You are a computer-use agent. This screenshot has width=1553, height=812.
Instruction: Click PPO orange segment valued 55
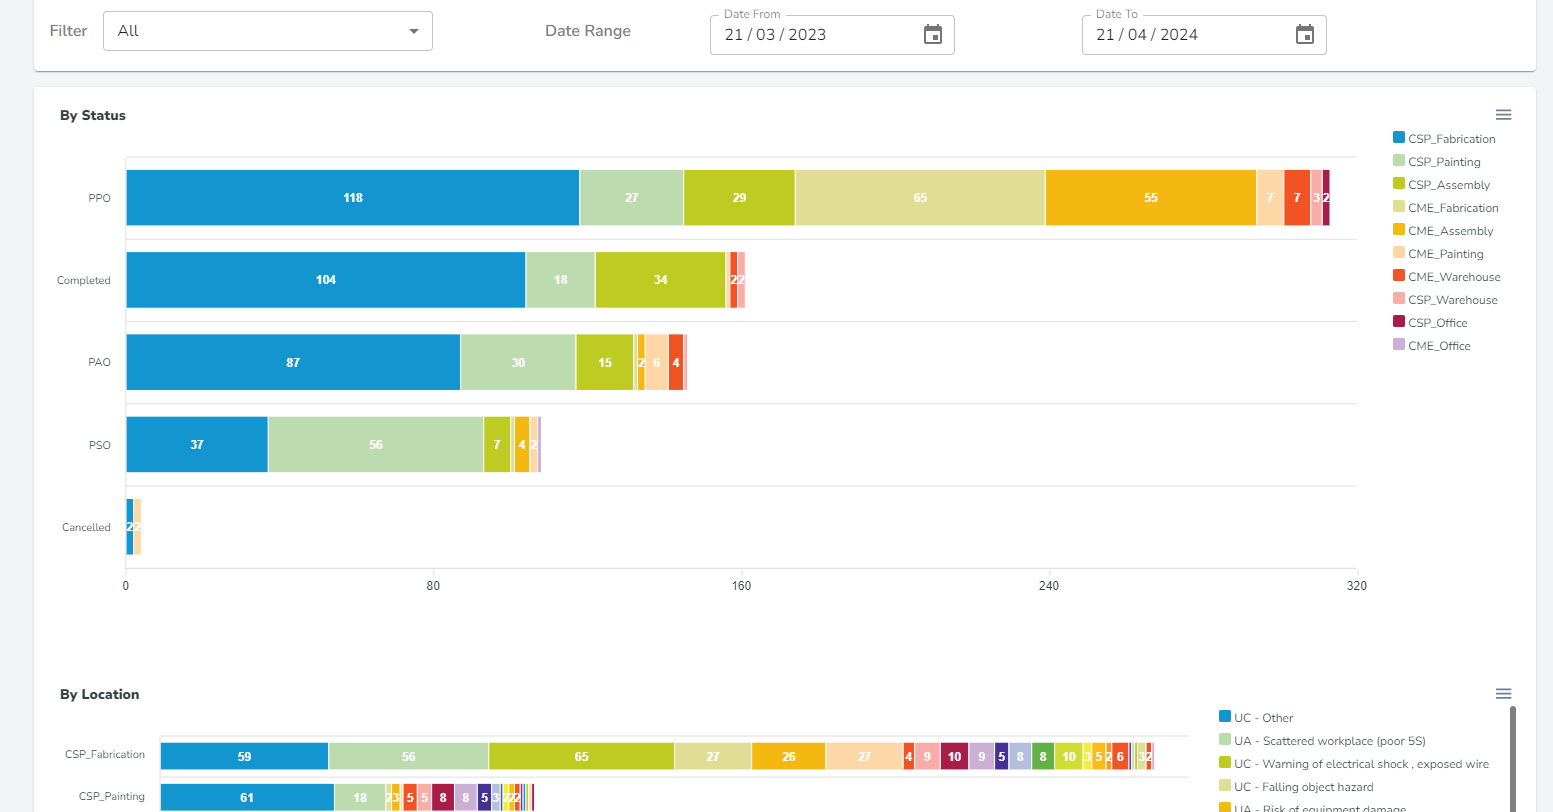click(x=1151, y=198)
